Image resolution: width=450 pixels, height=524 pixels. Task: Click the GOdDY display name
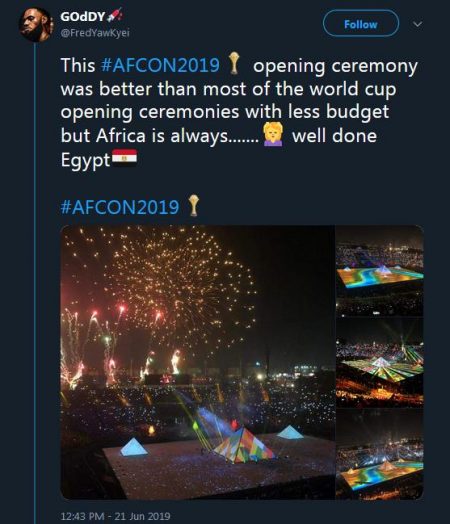[83, 17]
